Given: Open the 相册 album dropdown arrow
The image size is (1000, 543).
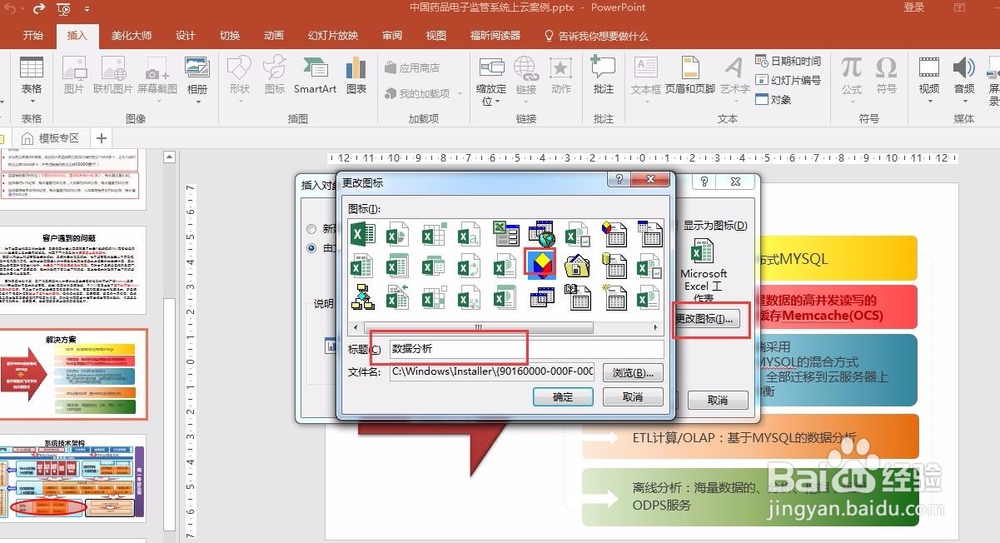Looking at the screenshot, I should 198,101.
